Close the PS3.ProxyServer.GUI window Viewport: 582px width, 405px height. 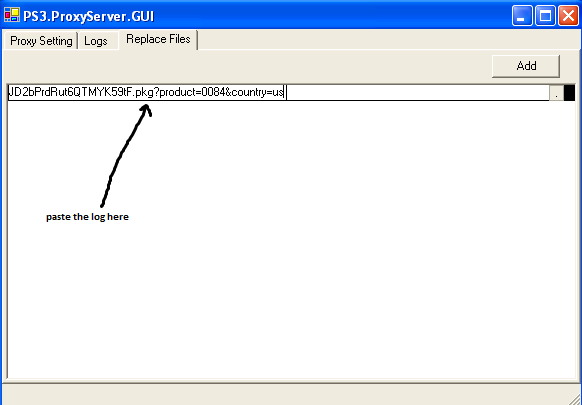tap(568, 16)
